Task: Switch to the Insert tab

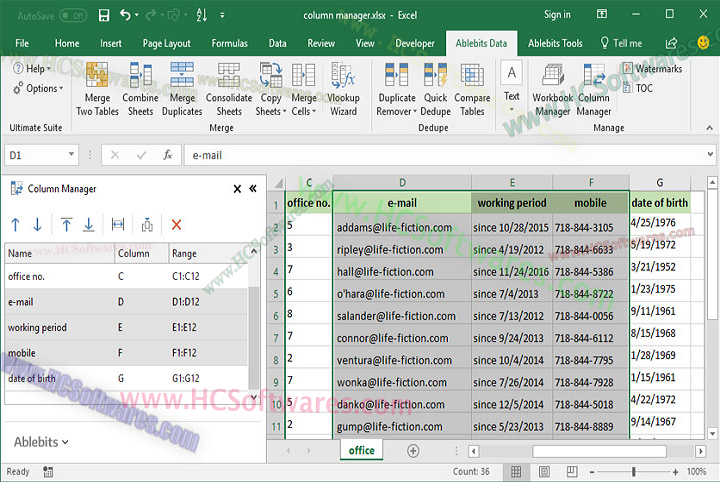Action: [x=111, y=44]
